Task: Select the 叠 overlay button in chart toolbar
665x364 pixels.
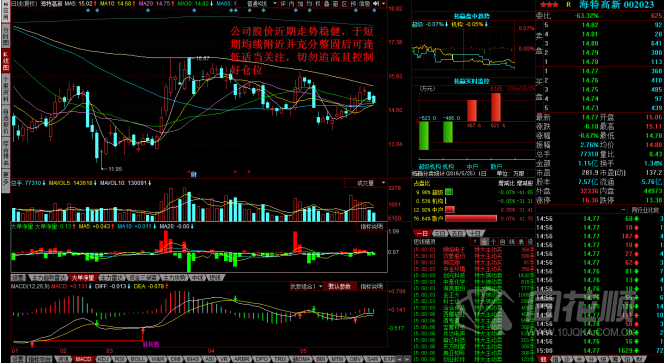Action: [327, 3]
